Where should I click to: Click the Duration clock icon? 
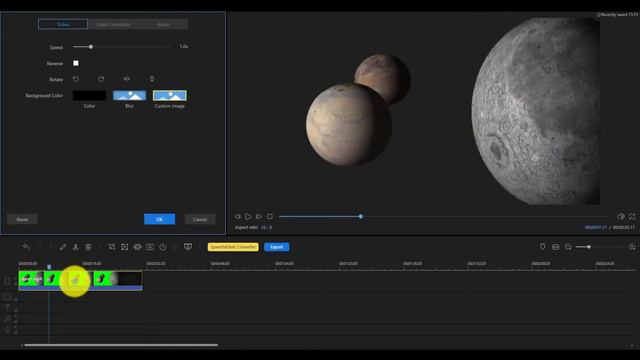[x=163, y=247]
